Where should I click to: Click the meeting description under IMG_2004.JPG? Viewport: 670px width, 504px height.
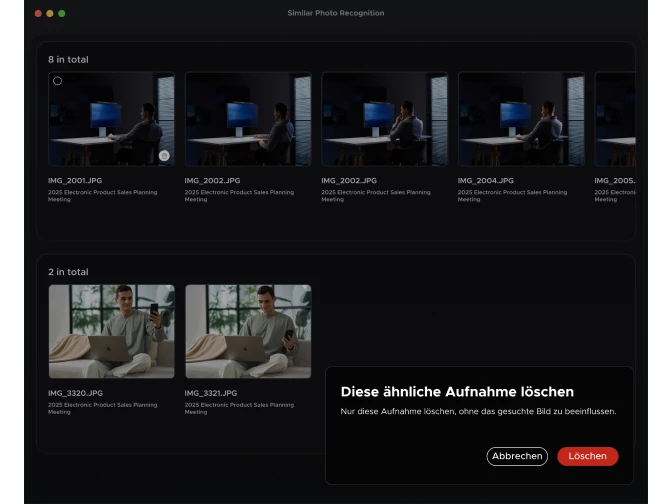[x=512, y=196]
